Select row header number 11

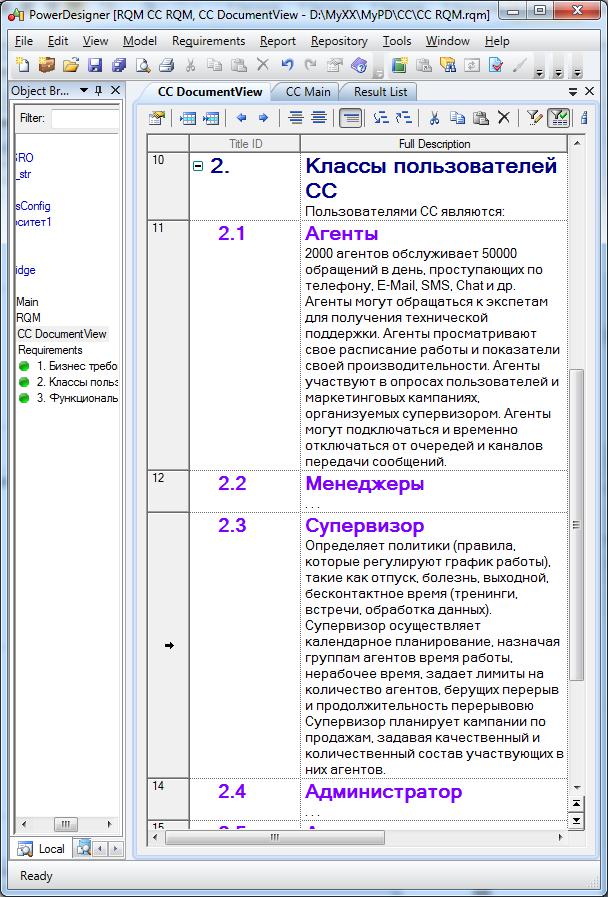(x=168, y=345)
